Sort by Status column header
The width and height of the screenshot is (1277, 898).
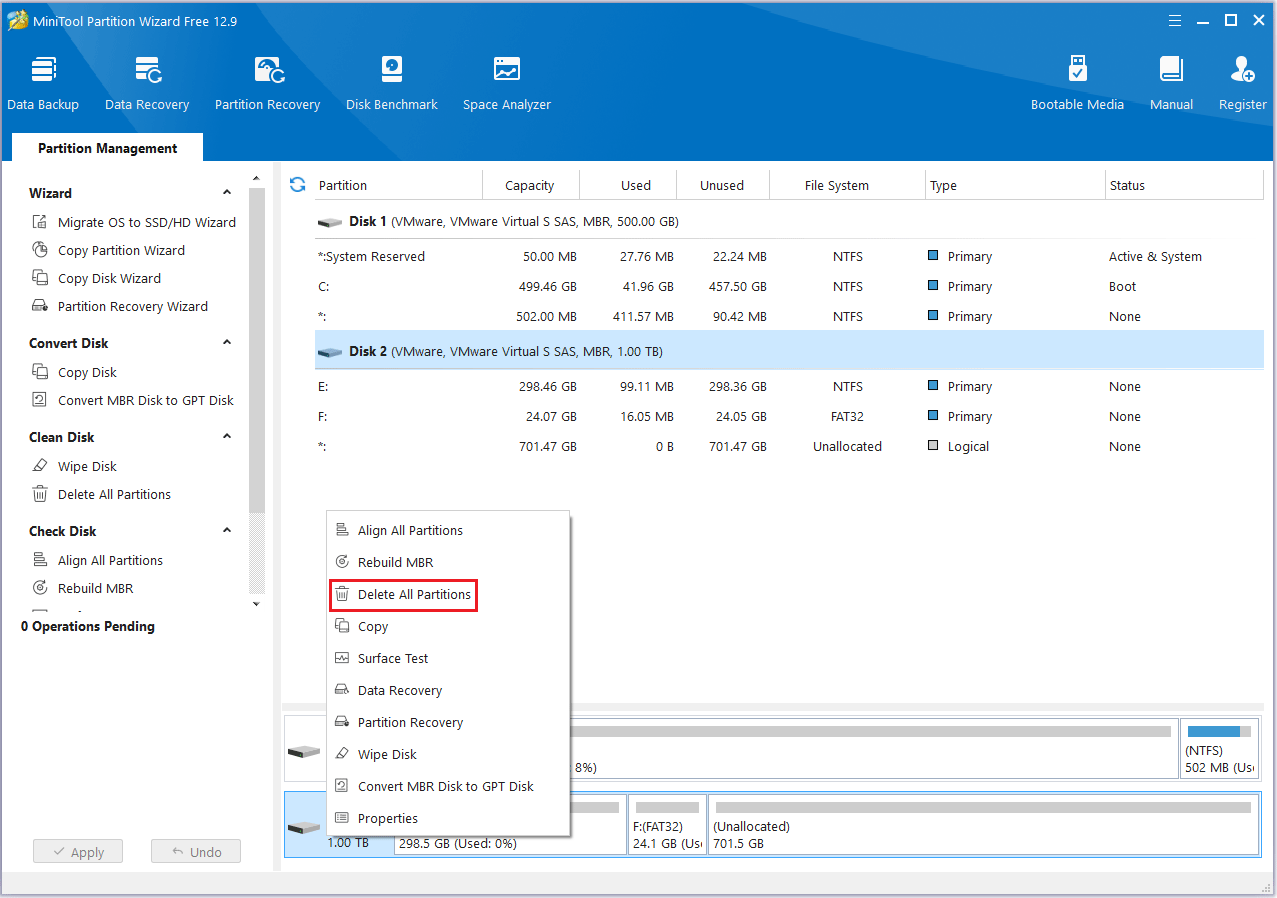pos(1184,185)
